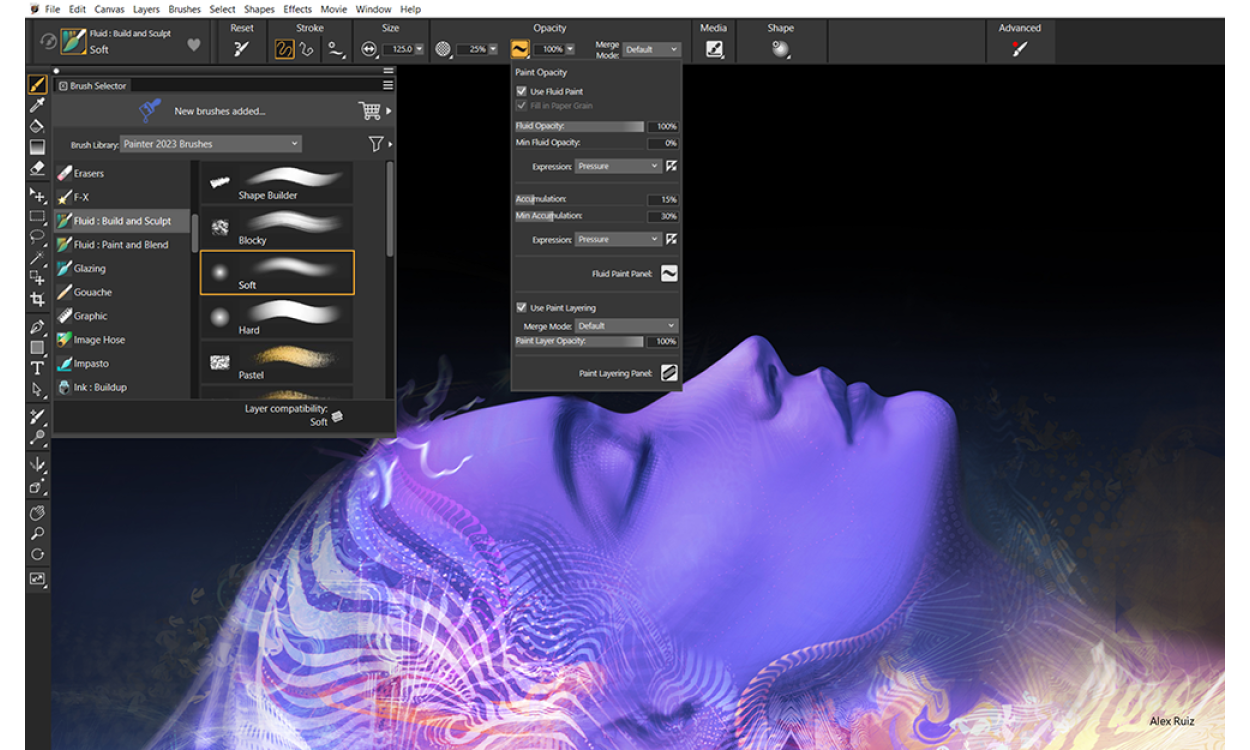Select the Fluid : Paint and Blend category
This screenshot has width=1250, height=750.
pos(122,244)
